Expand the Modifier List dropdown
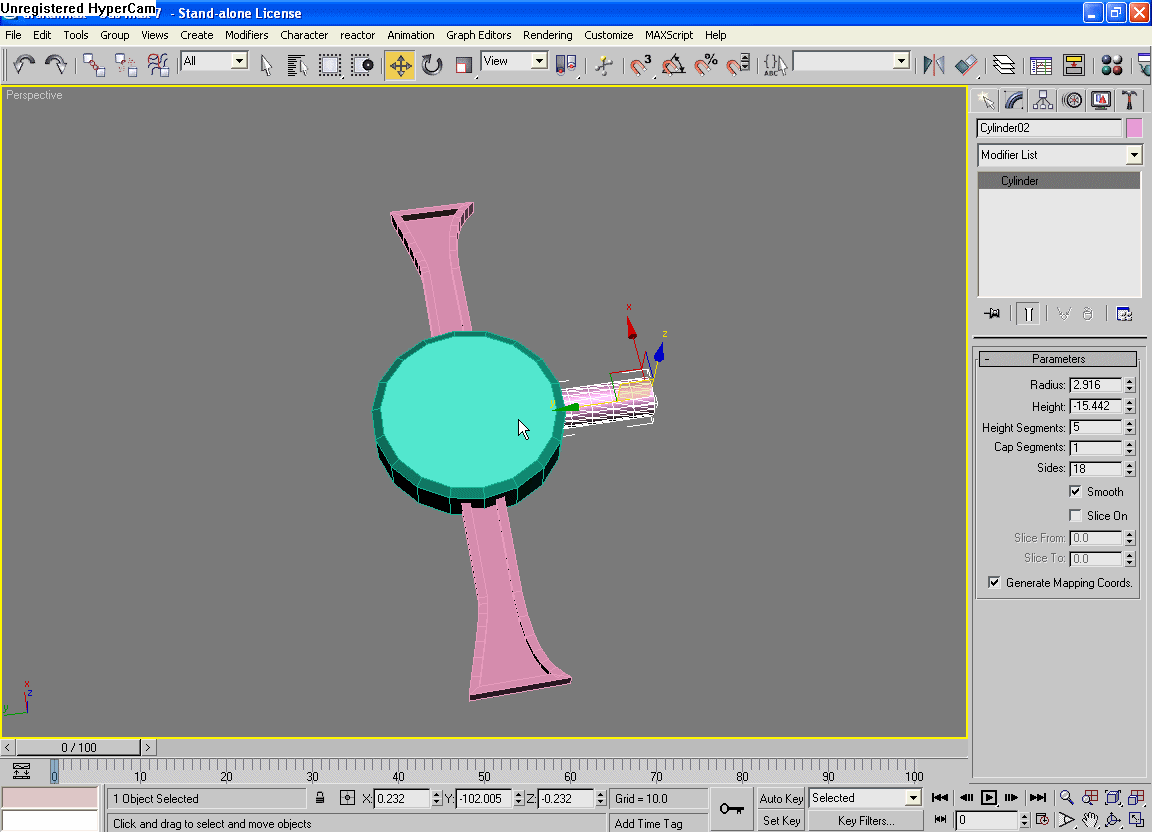This screenshot has height=832, width=1152. click(x=1133, y=155)
